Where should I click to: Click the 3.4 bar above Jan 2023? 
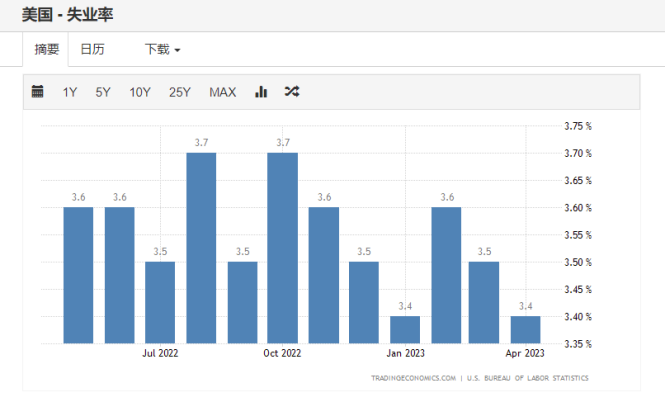point(405,329)
